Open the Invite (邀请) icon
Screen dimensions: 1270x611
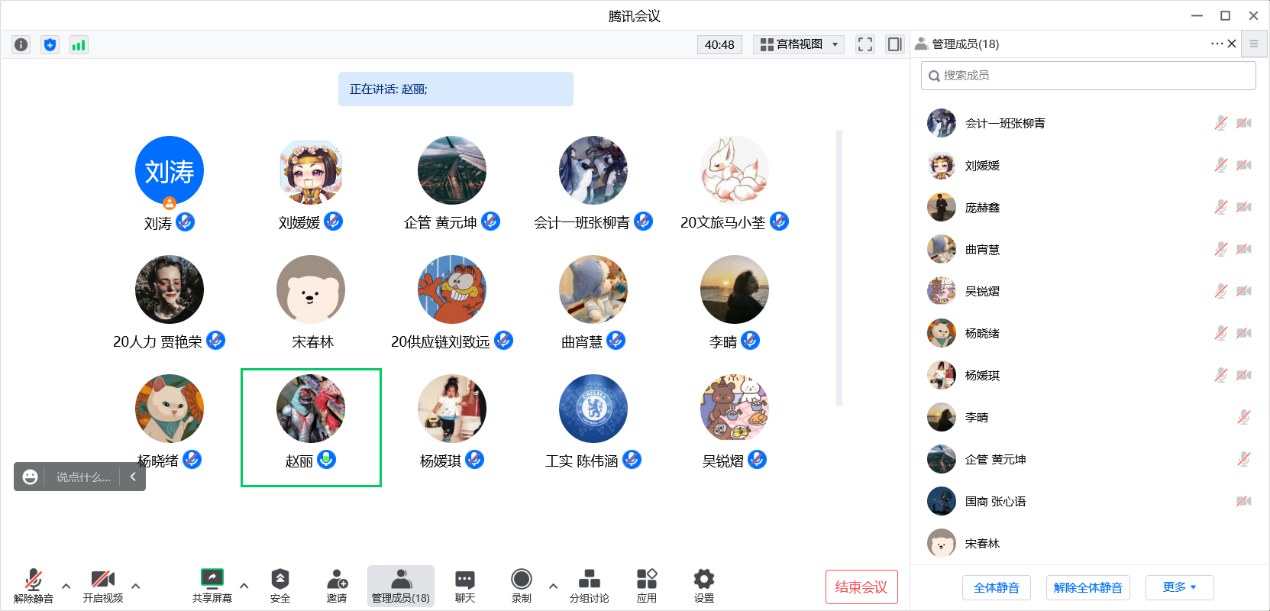pyautogui.click(x=337, y=585)
